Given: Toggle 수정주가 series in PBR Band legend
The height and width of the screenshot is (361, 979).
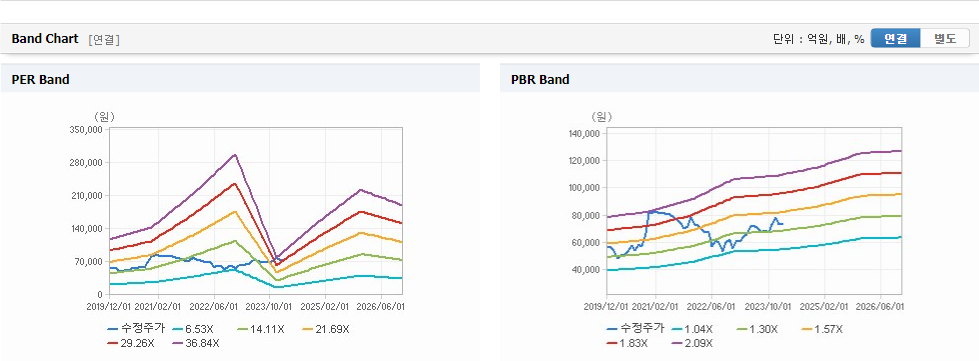Looking at the screenshot, I should click(635, 329).
